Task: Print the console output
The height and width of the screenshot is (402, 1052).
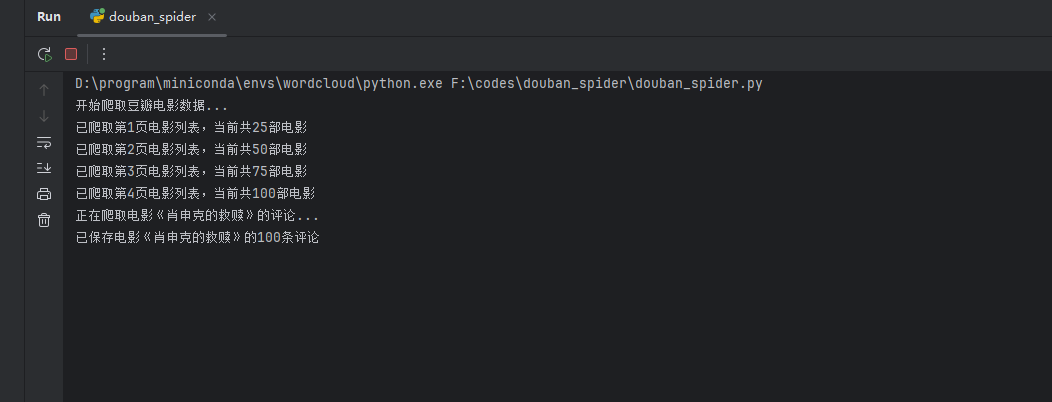Action: point(44,194)
